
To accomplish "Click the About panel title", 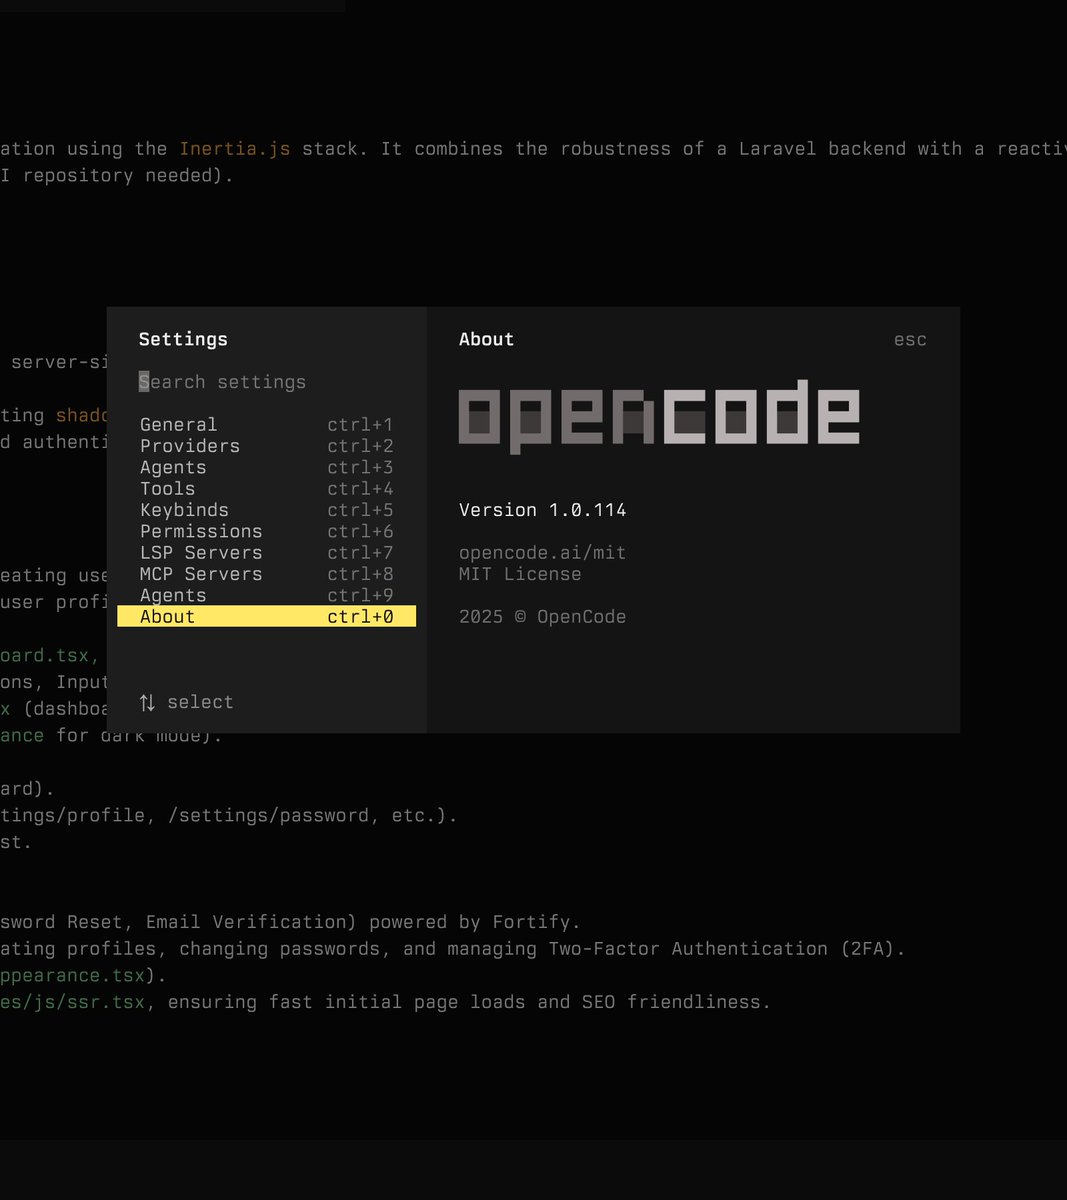I will point(486,339).
